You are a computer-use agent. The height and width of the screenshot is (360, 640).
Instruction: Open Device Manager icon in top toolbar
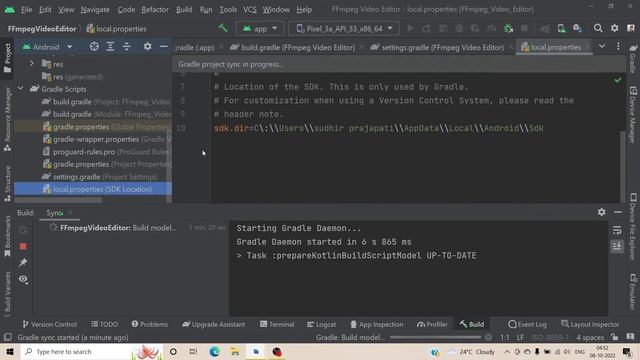click(x=562, y=28)
